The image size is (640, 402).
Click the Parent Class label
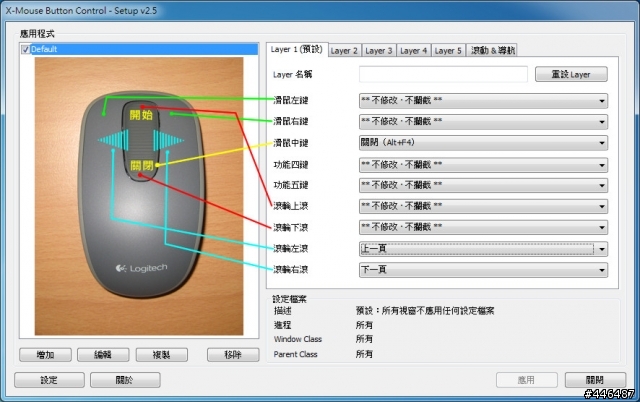pyautogui.click(x=296, y=354)
